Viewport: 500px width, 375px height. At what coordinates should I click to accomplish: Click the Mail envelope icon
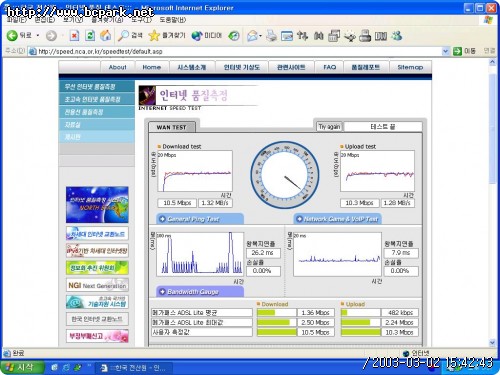click(253, 36)
